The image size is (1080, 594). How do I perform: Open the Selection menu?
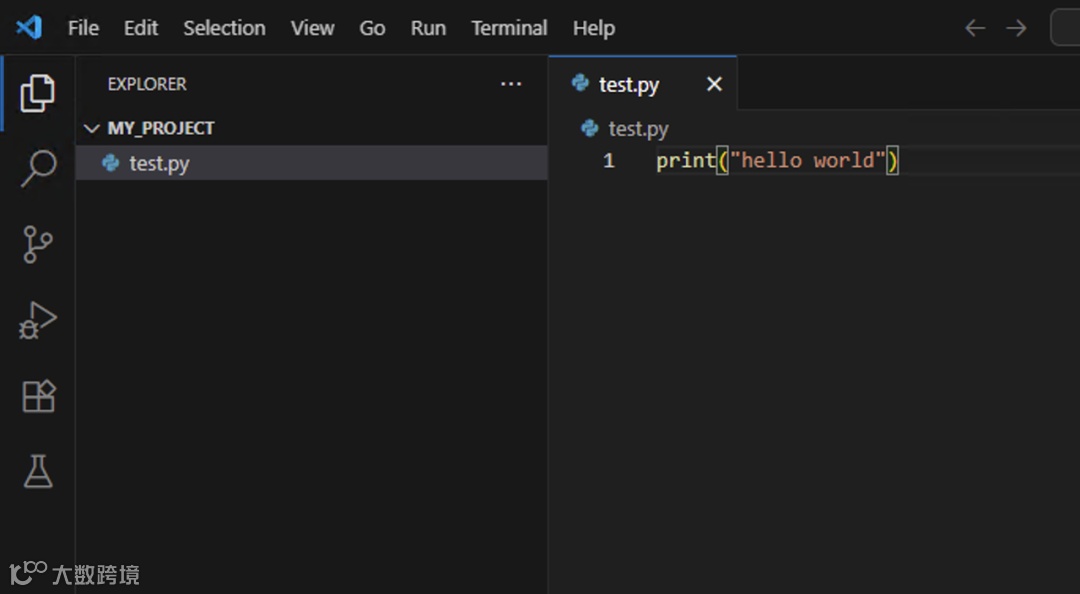(224, 28)
